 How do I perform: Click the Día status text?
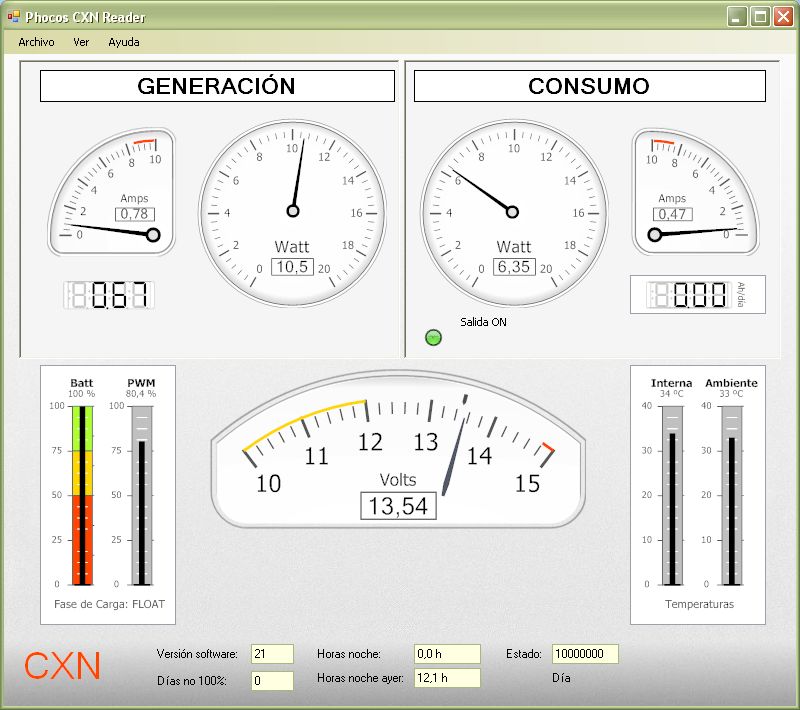click(561, 678)
